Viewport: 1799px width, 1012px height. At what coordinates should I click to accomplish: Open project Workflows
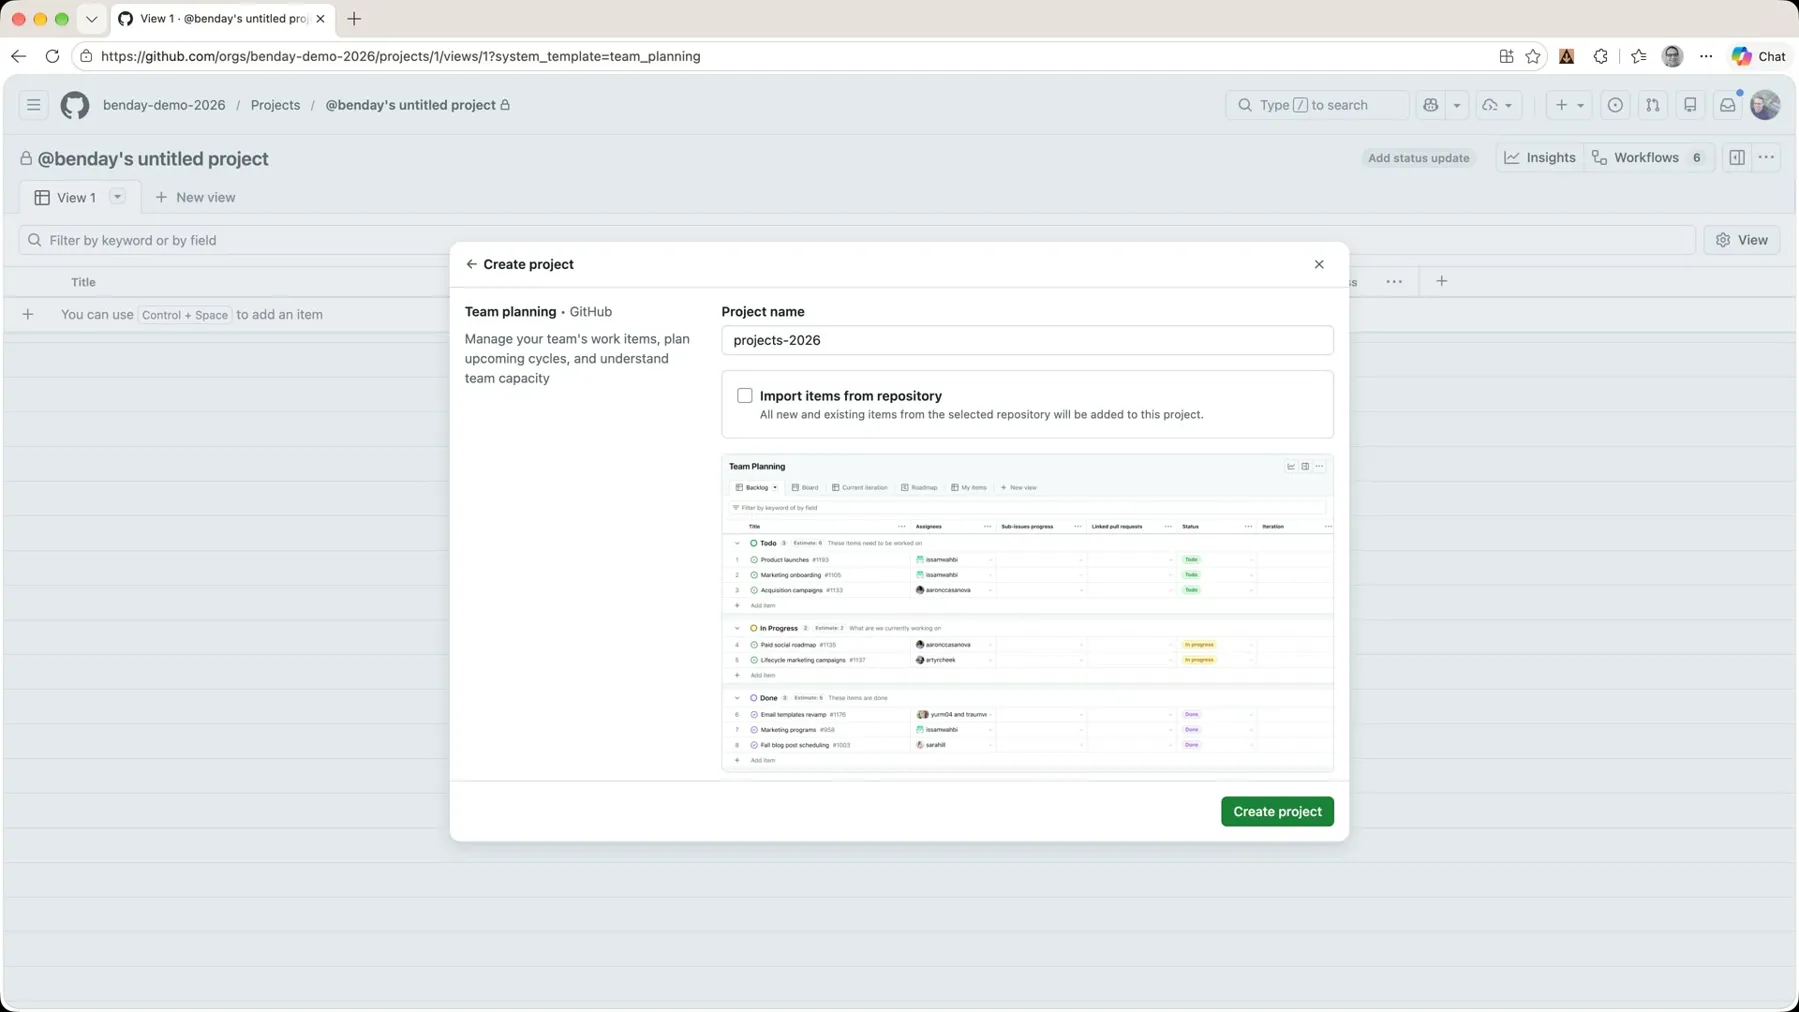pos(1650,157)
